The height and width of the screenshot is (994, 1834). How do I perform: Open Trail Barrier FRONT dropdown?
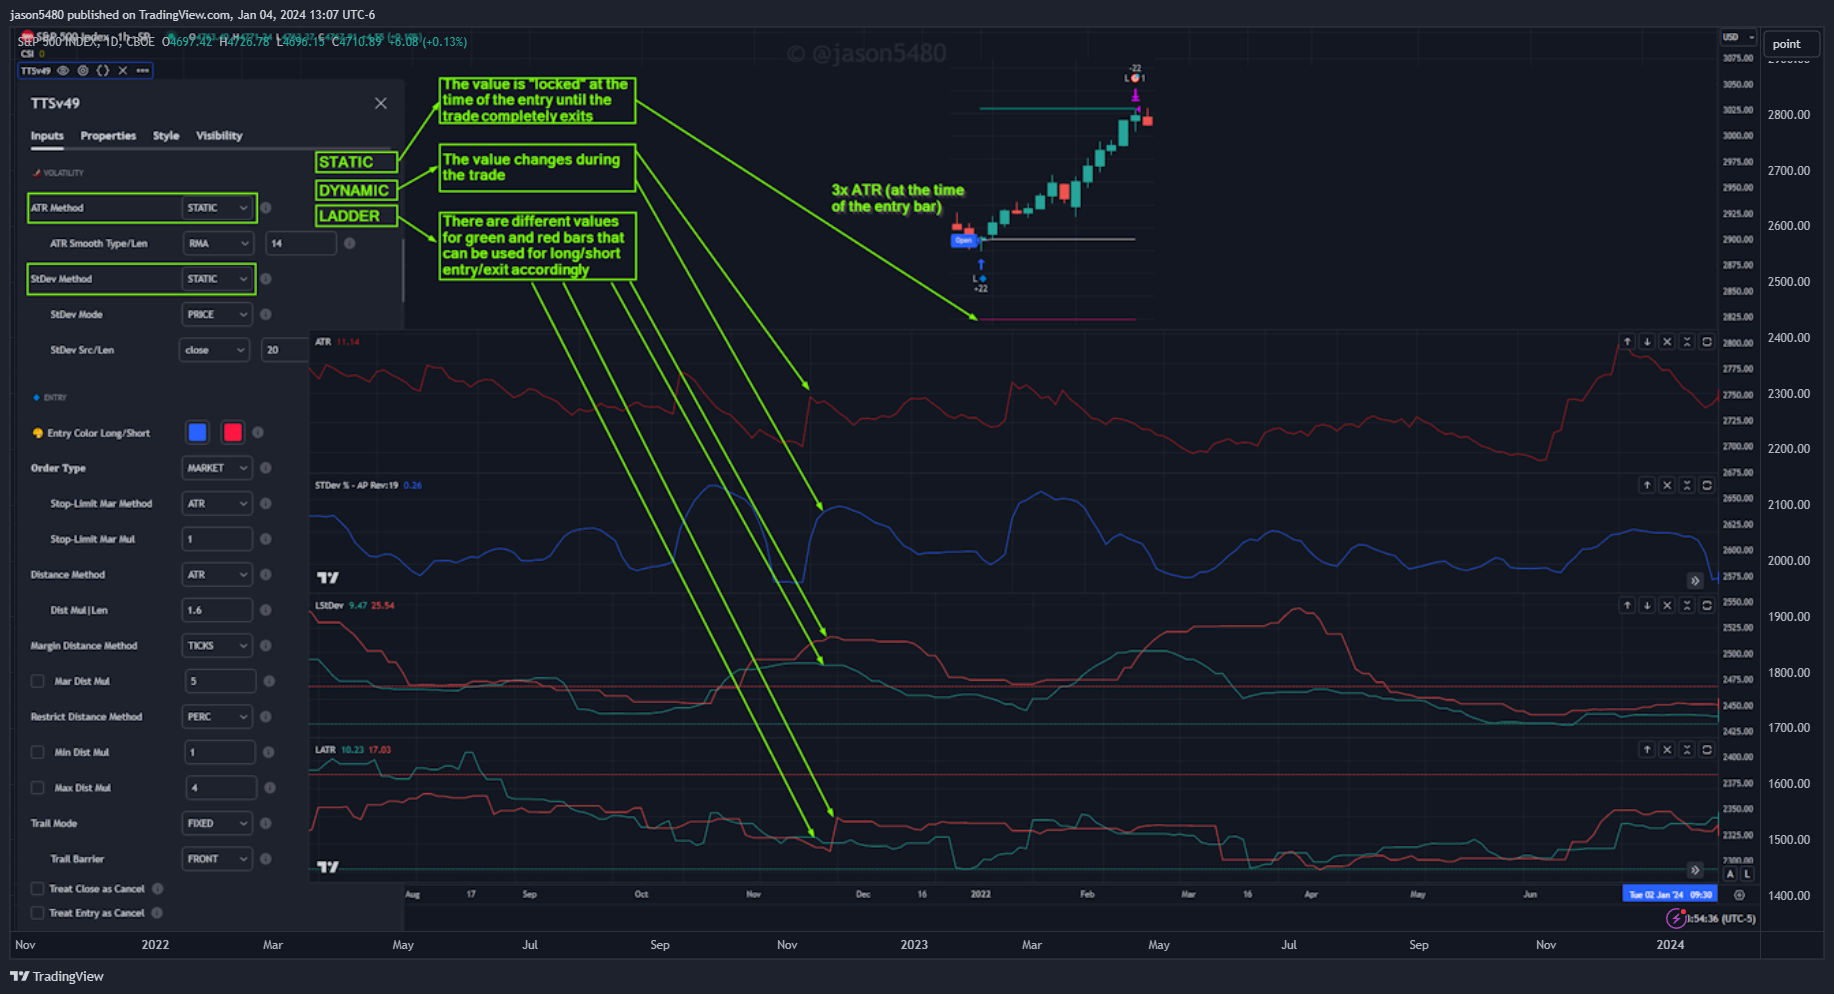point(216,859)
